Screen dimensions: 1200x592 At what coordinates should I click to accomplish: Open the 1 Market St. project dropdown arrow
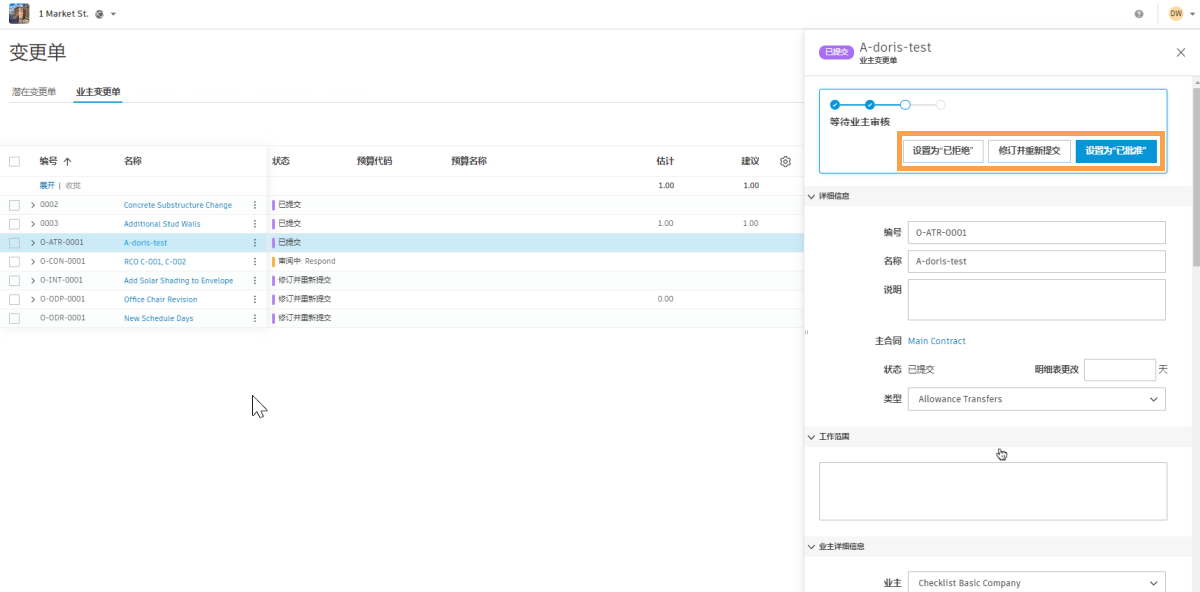tap(114, 14)
